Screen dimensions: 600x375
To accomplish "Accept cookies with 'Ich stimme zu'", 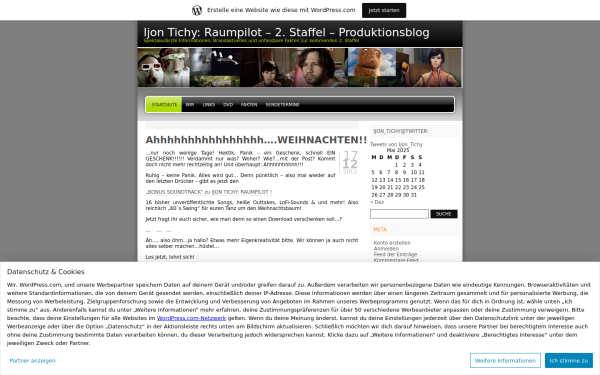I will tap(569, 360).
